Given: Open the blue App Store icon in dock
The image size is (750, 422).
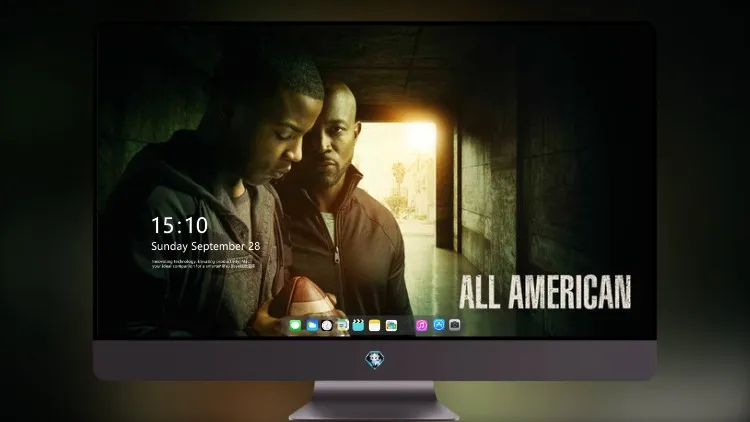Looking at the screenshot, I should click(x=439, y=325).
